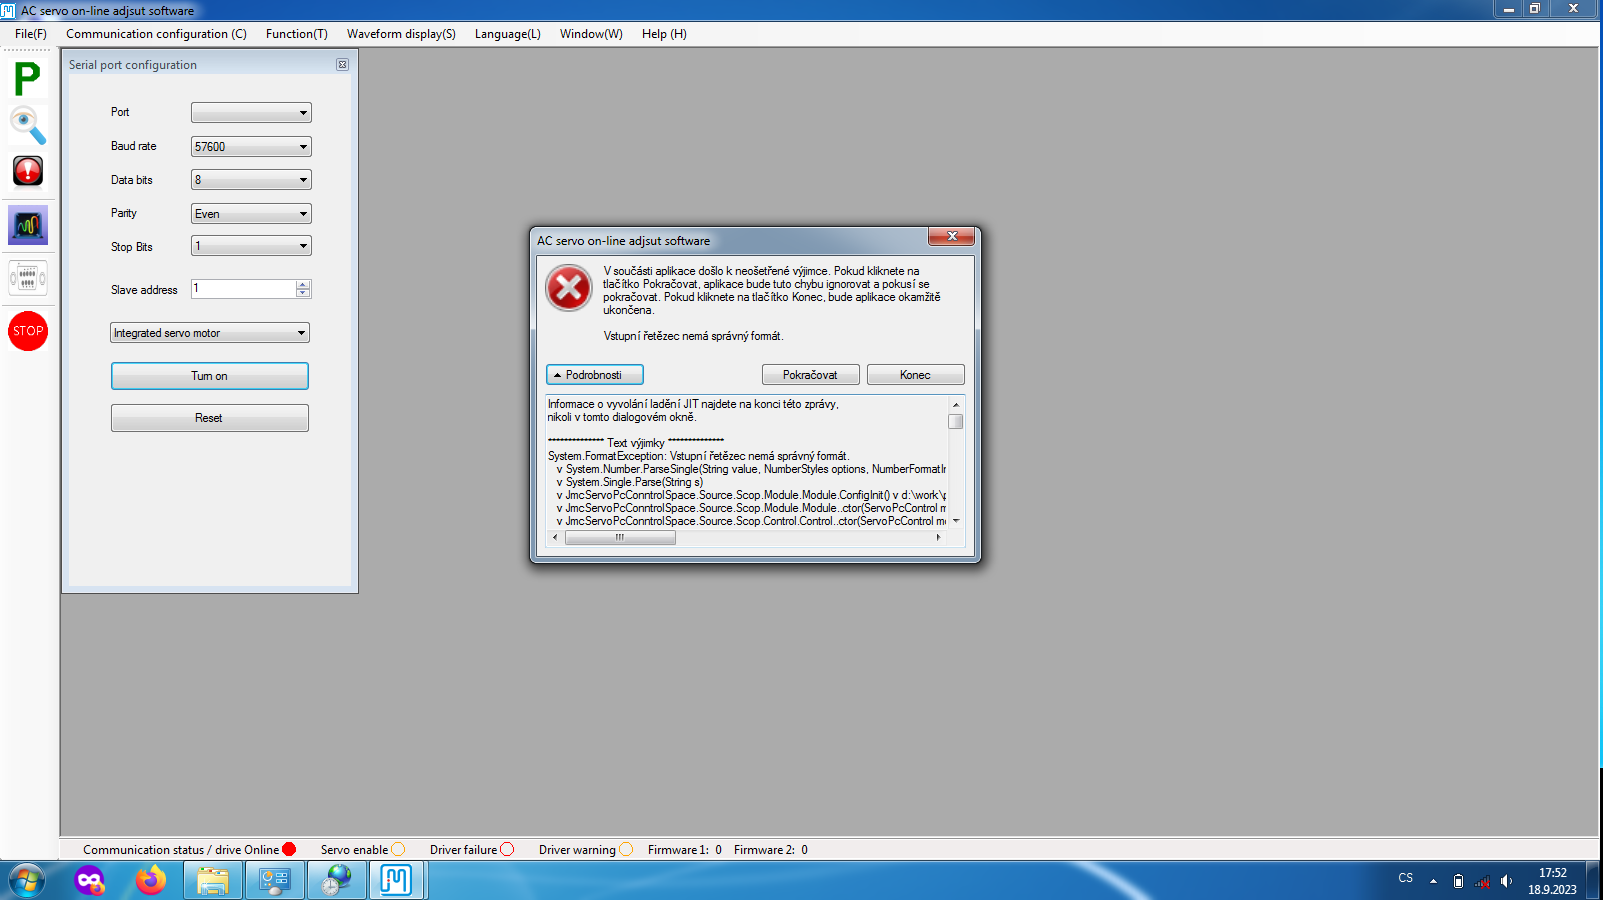The image size is (1603, 900).
Task: Click the Slave address input field
Action: [x=244, y=289]
